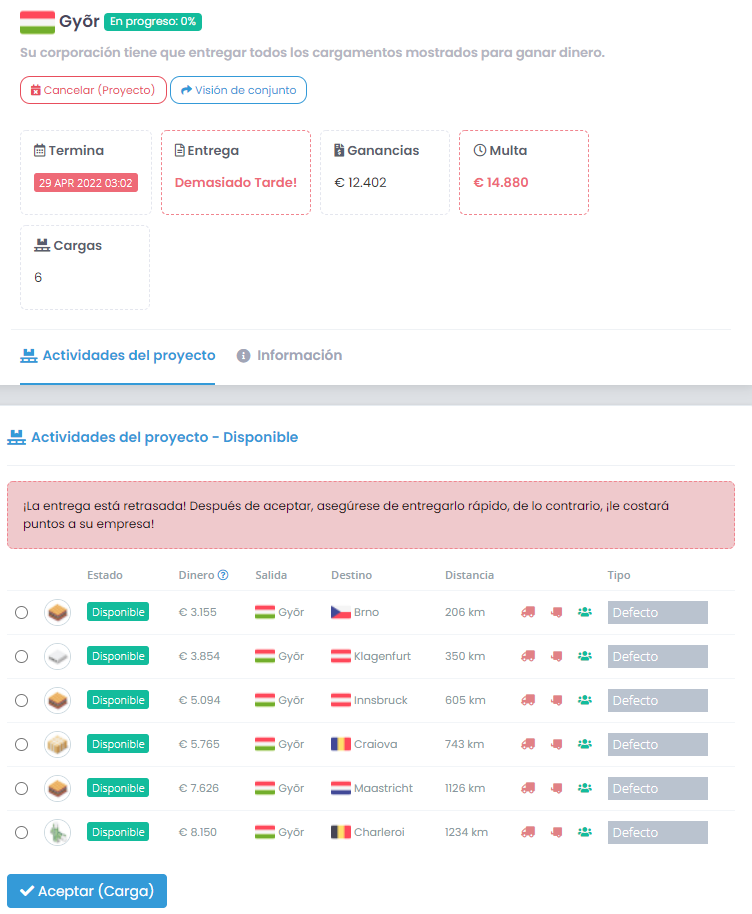Click the cargo thumbnail in the Charleroi row
752x914 pixels.
pyautogui.click(x=57, y=832)
